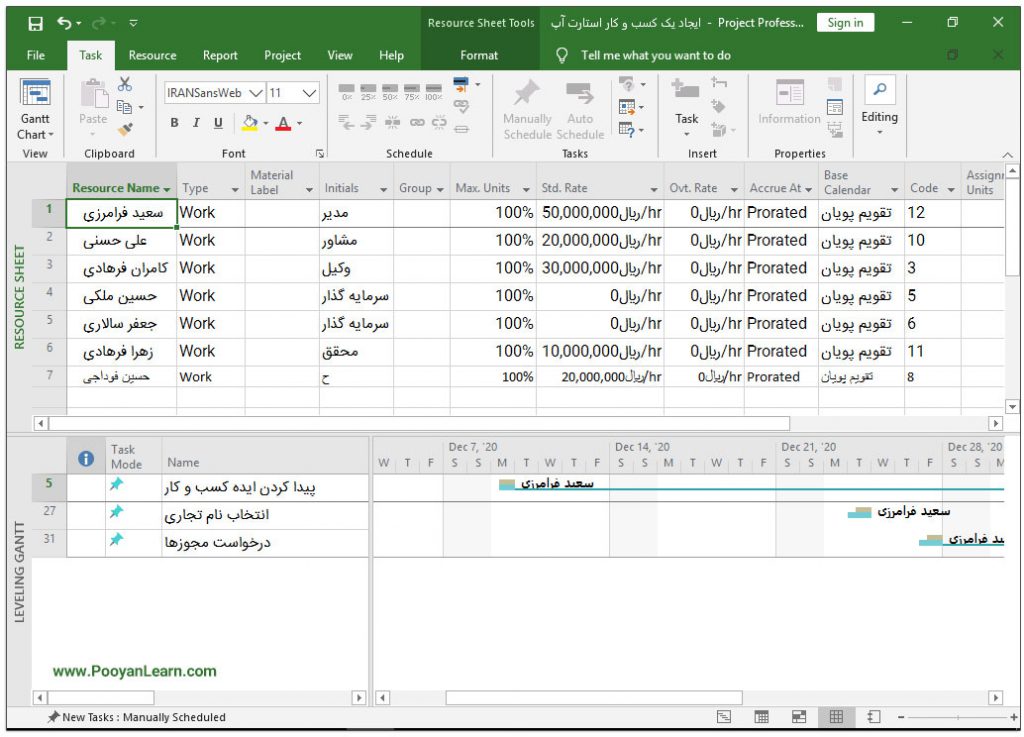The height and width of the screenshot is (737, 1024).
Task: Open Type column filter dropdown
Action: [x=235, y=189]
